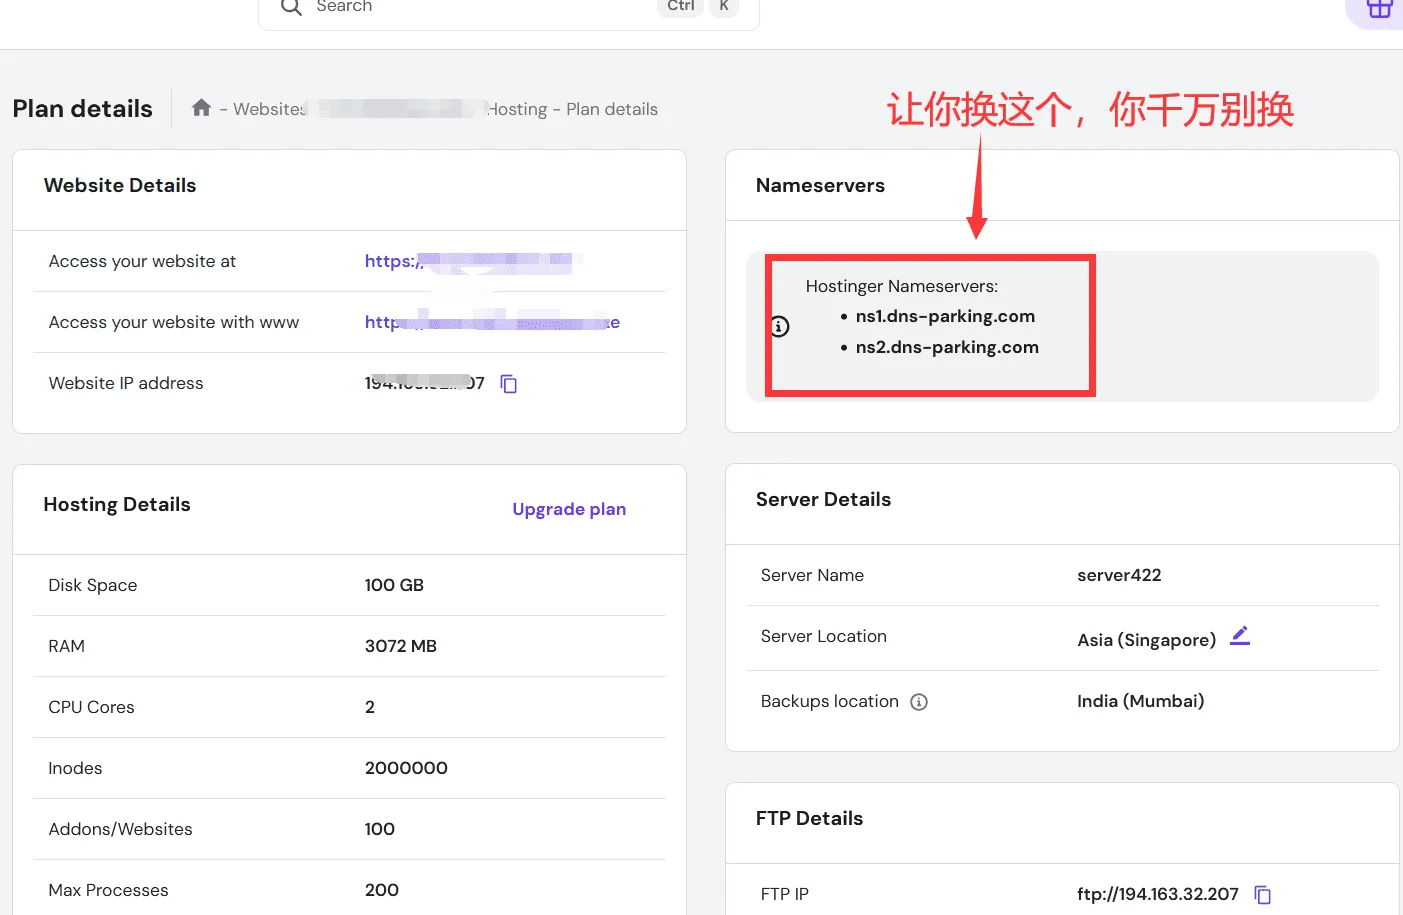Click Plan details at breadcrumb end
This screenshot has width=1403, height=915.
612,109
